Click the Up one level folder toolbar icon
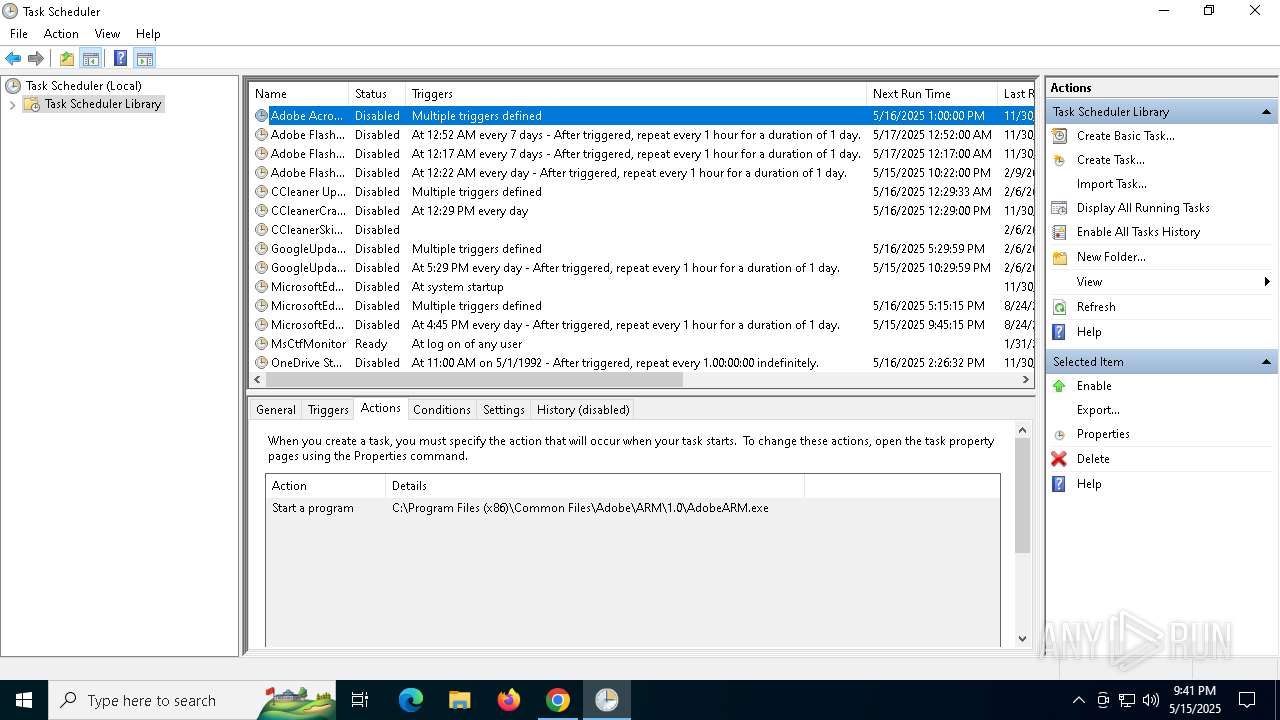This screenshot has width=1280, height=720. (67, 58)
